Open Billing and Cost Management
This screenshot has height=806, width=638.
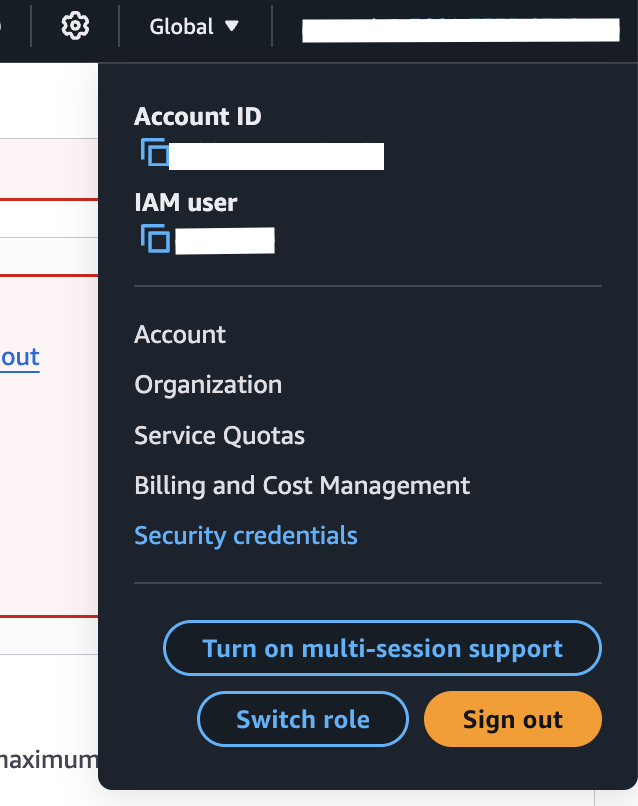coord(302,486)
